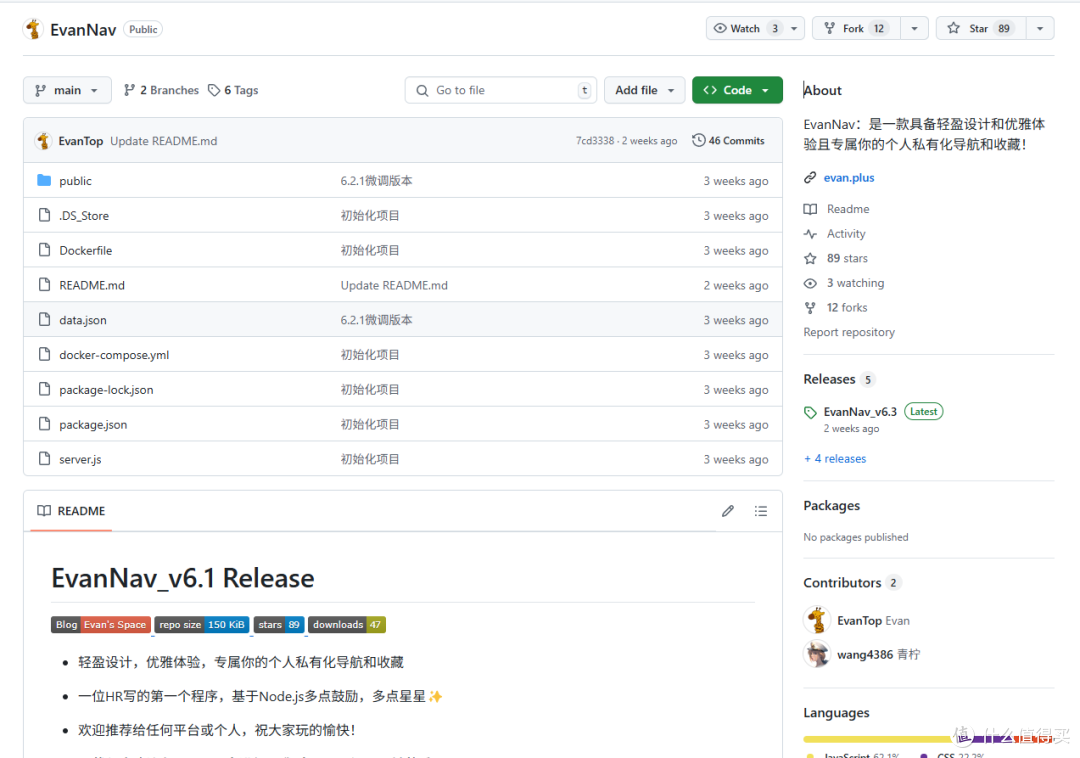Click EvanTop contributor avatar
Viewport: 1080px width, 758px height.
point(817,620)
